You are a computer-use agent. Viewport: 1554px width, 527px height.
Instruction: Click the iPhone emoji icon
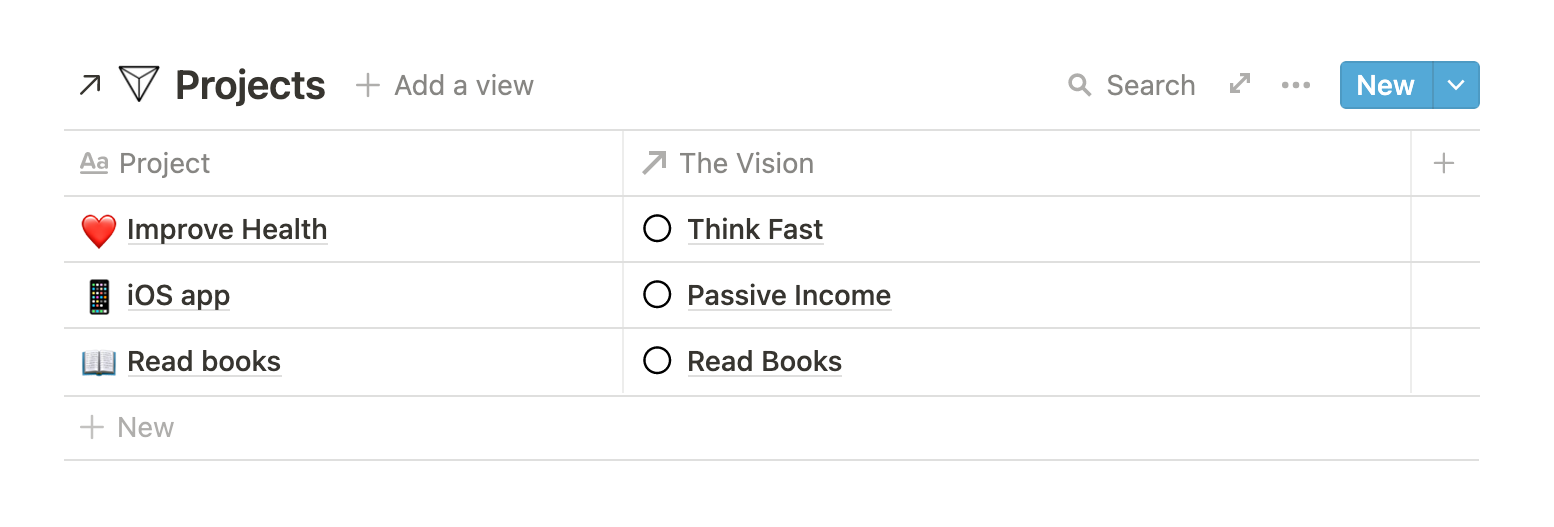coord(98,296)
